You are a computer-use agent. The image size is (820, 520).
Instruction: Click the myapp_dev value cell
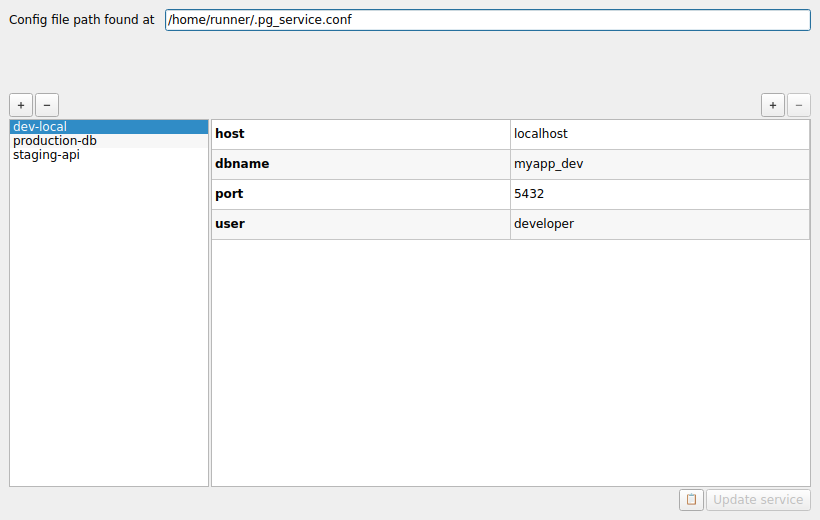click(x=659, y=164)
